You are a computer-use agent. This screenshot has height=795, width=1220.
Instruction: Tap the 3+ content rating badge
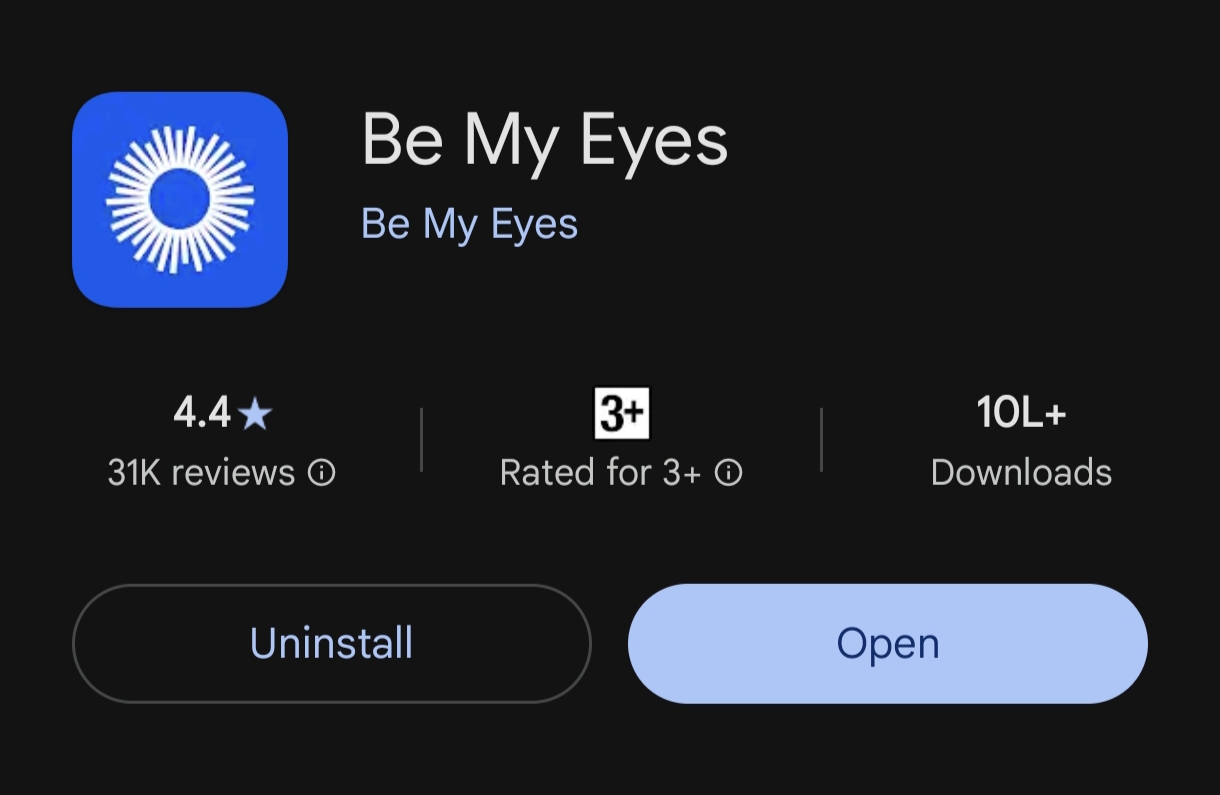pos(621,413)
